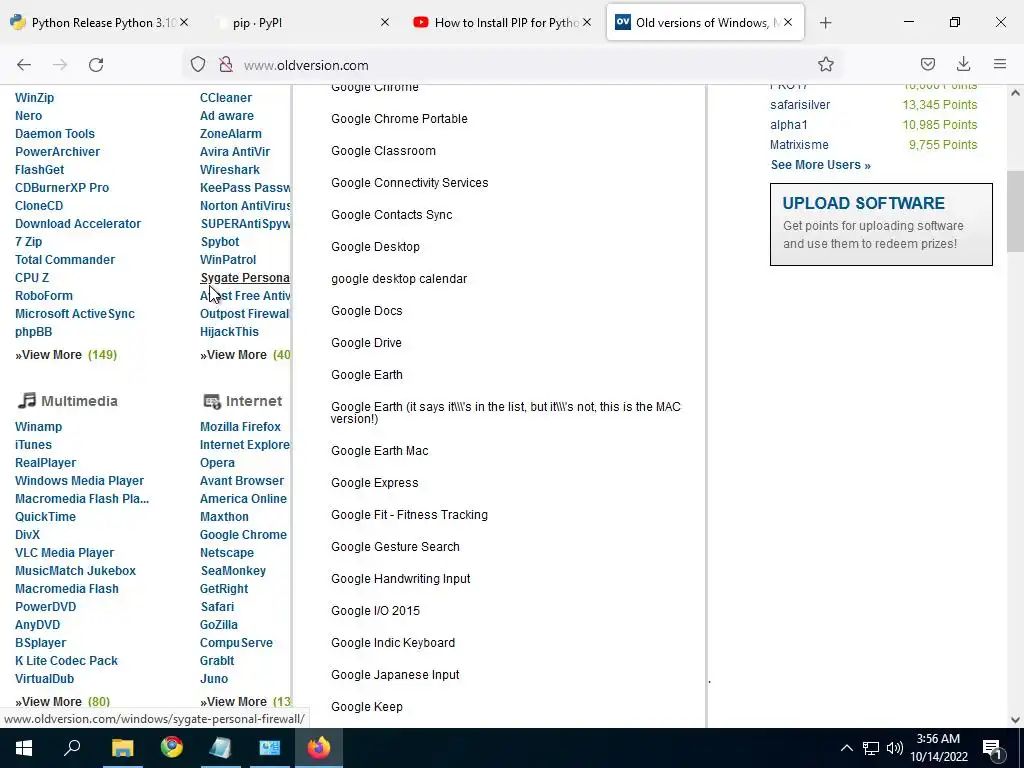Viewport: 1024px width, 768px height.
Task: Open the Windows Start menu
Action: (24, 748)
